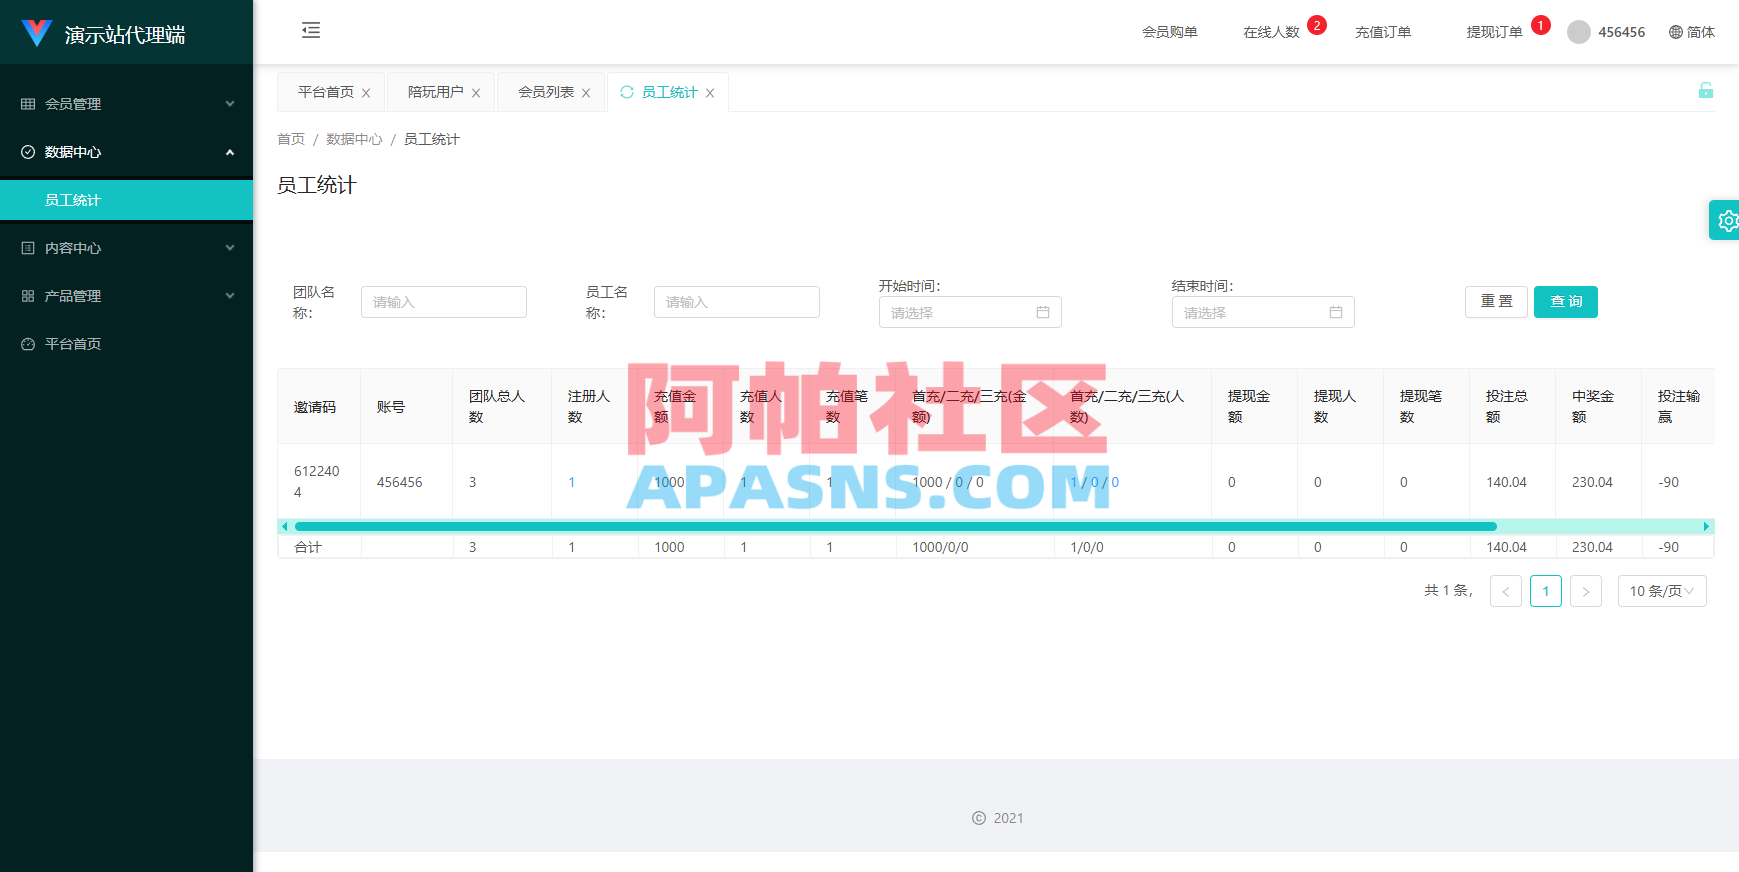1739x872 pixels.
Task: Click the 重置 reset button
Action: (x=1497, y=302)
